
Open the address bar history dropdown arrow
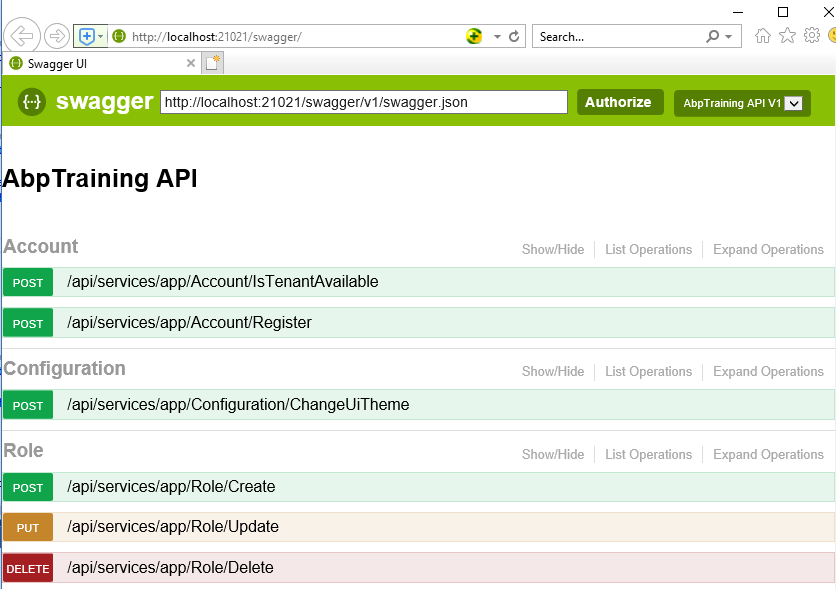click(x=497, y=37)
